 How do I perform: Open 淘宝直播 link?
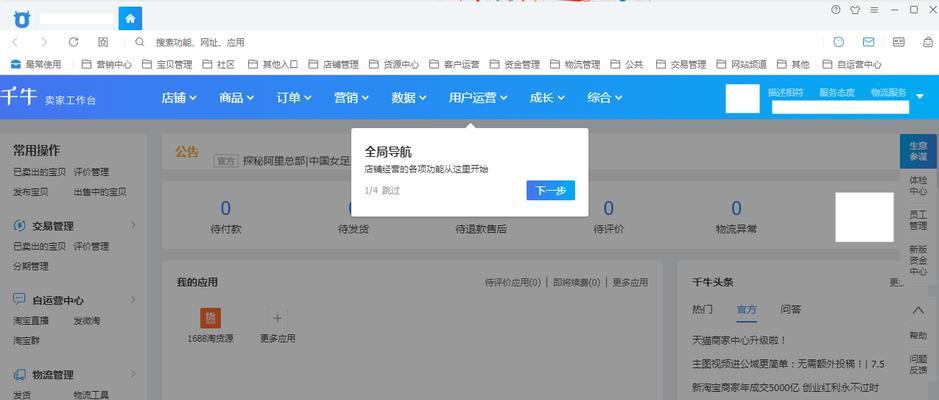(x=31, y=321)
